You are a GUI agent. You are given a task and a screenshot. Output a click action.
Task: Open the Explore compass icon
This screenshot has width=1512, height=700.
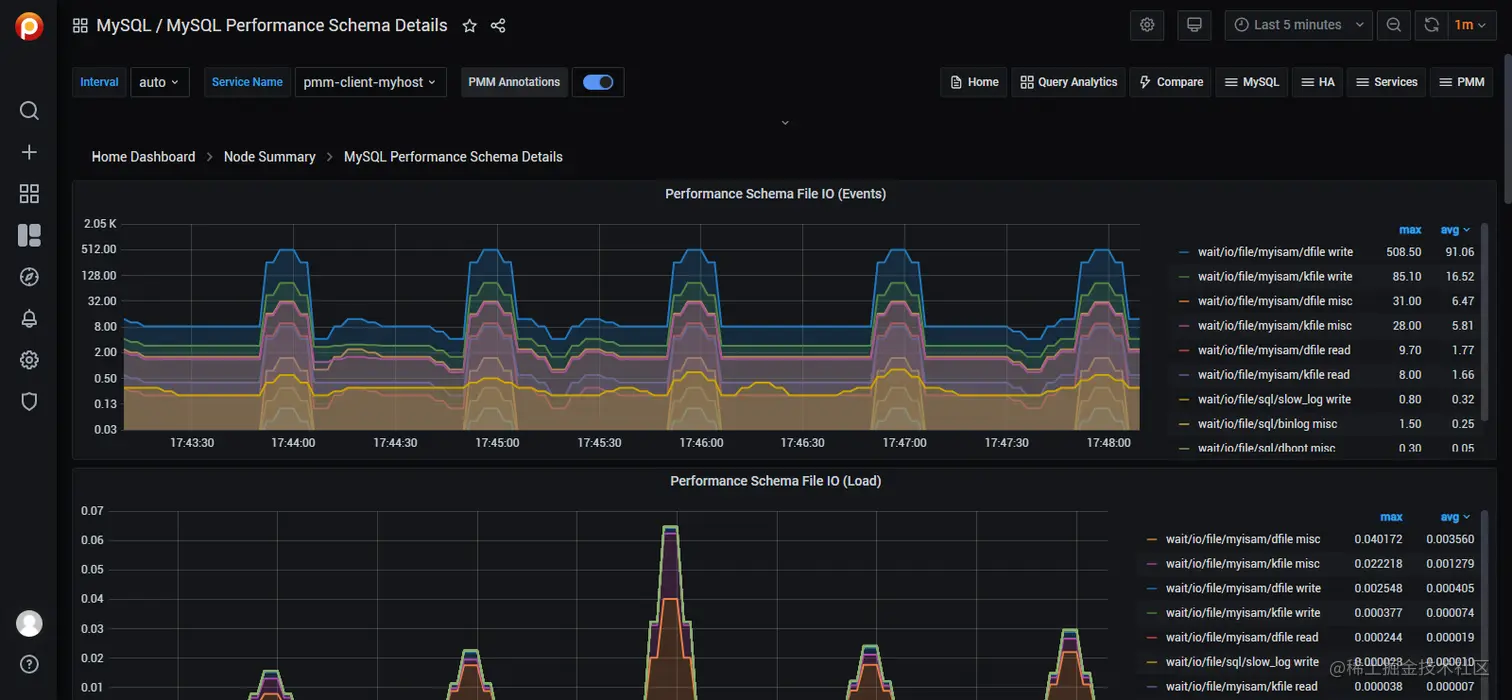tap(29, 277)
